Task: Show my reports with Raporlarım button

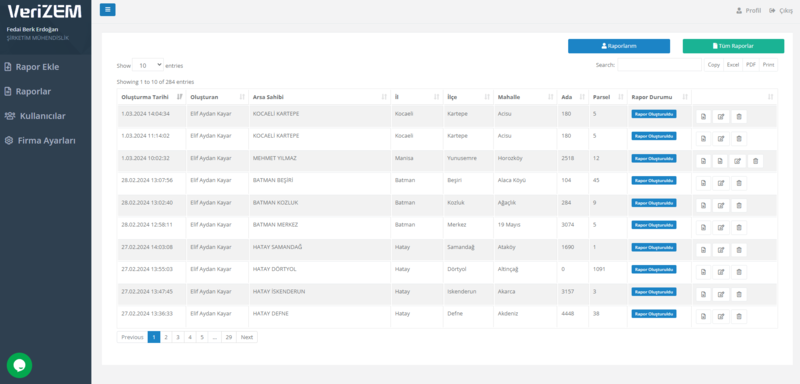Action: pos(619,46)
